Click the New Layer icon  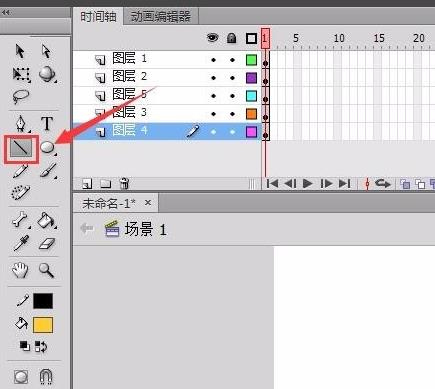[87, 184]
